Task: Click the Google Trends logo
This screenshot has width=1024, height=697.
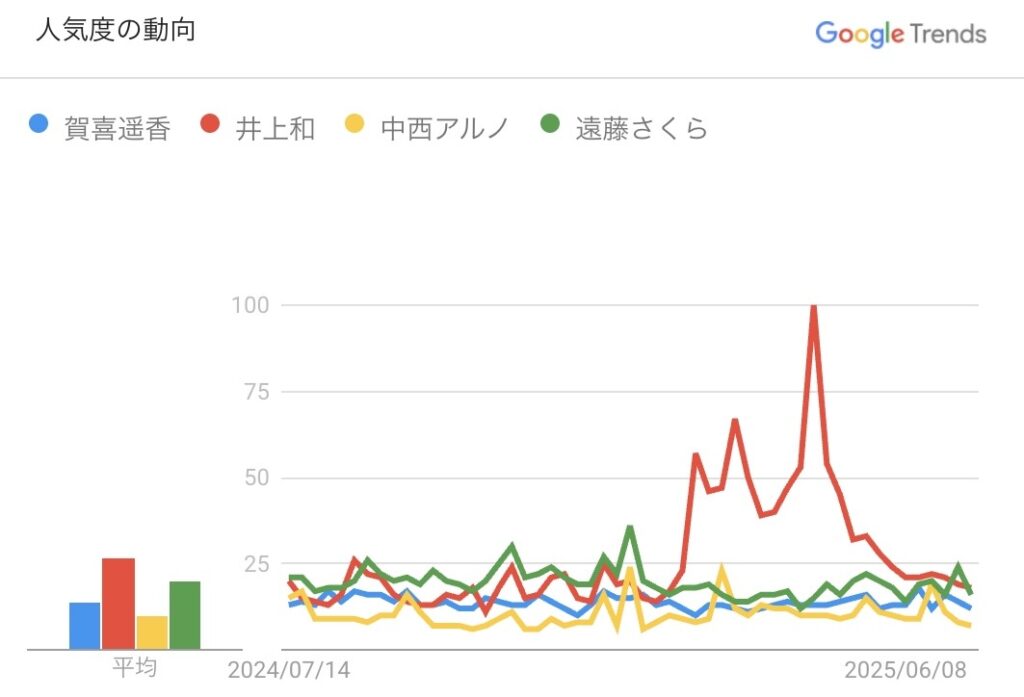Action: click(901, 34)
